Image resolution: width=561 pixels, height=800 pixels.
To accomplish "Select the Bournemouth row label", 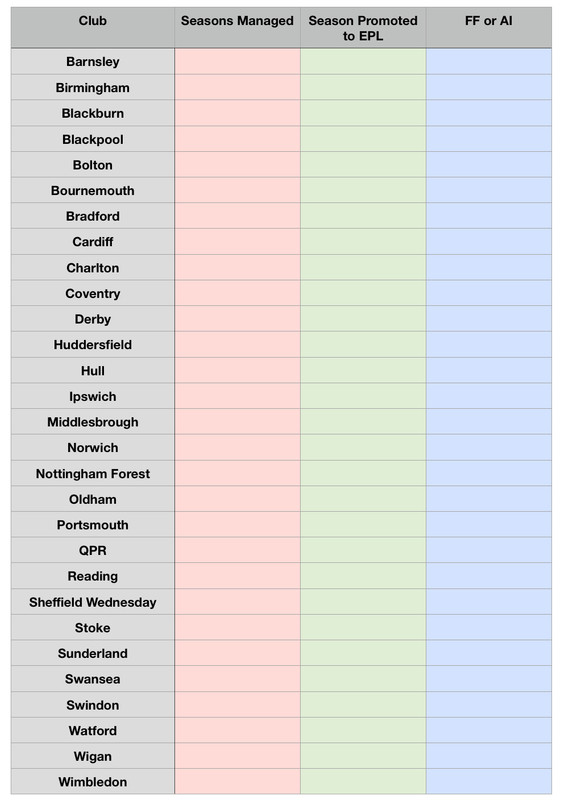I will (x=92, y=190).
